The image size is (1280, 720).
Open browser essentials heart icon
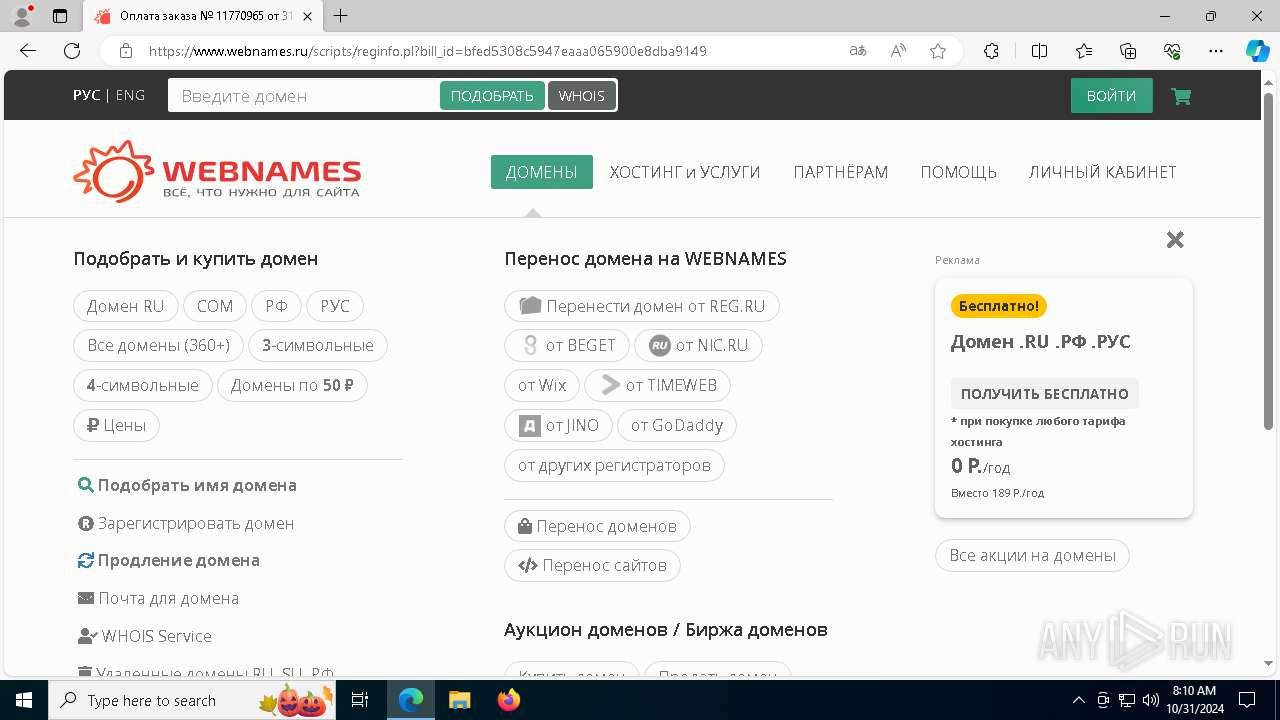pyautogui.click(x=1172, y=51)
